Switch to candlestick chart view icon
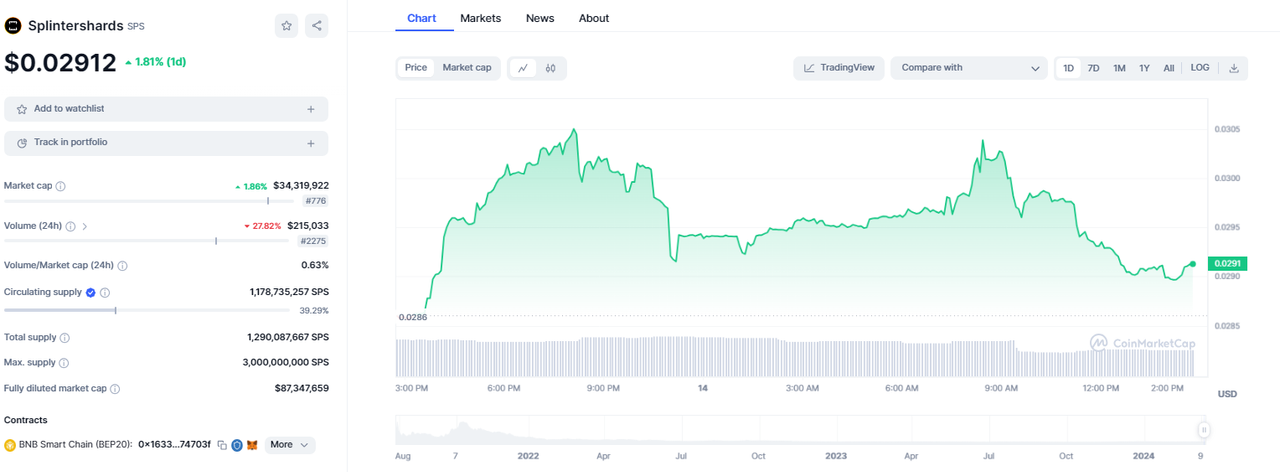The width and height of the screenshot is (1280, 472). [x=550, y=68]
